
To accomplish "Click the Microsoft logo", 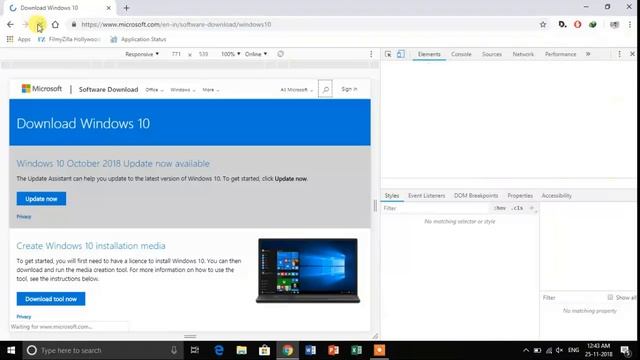I will [42, 89].
